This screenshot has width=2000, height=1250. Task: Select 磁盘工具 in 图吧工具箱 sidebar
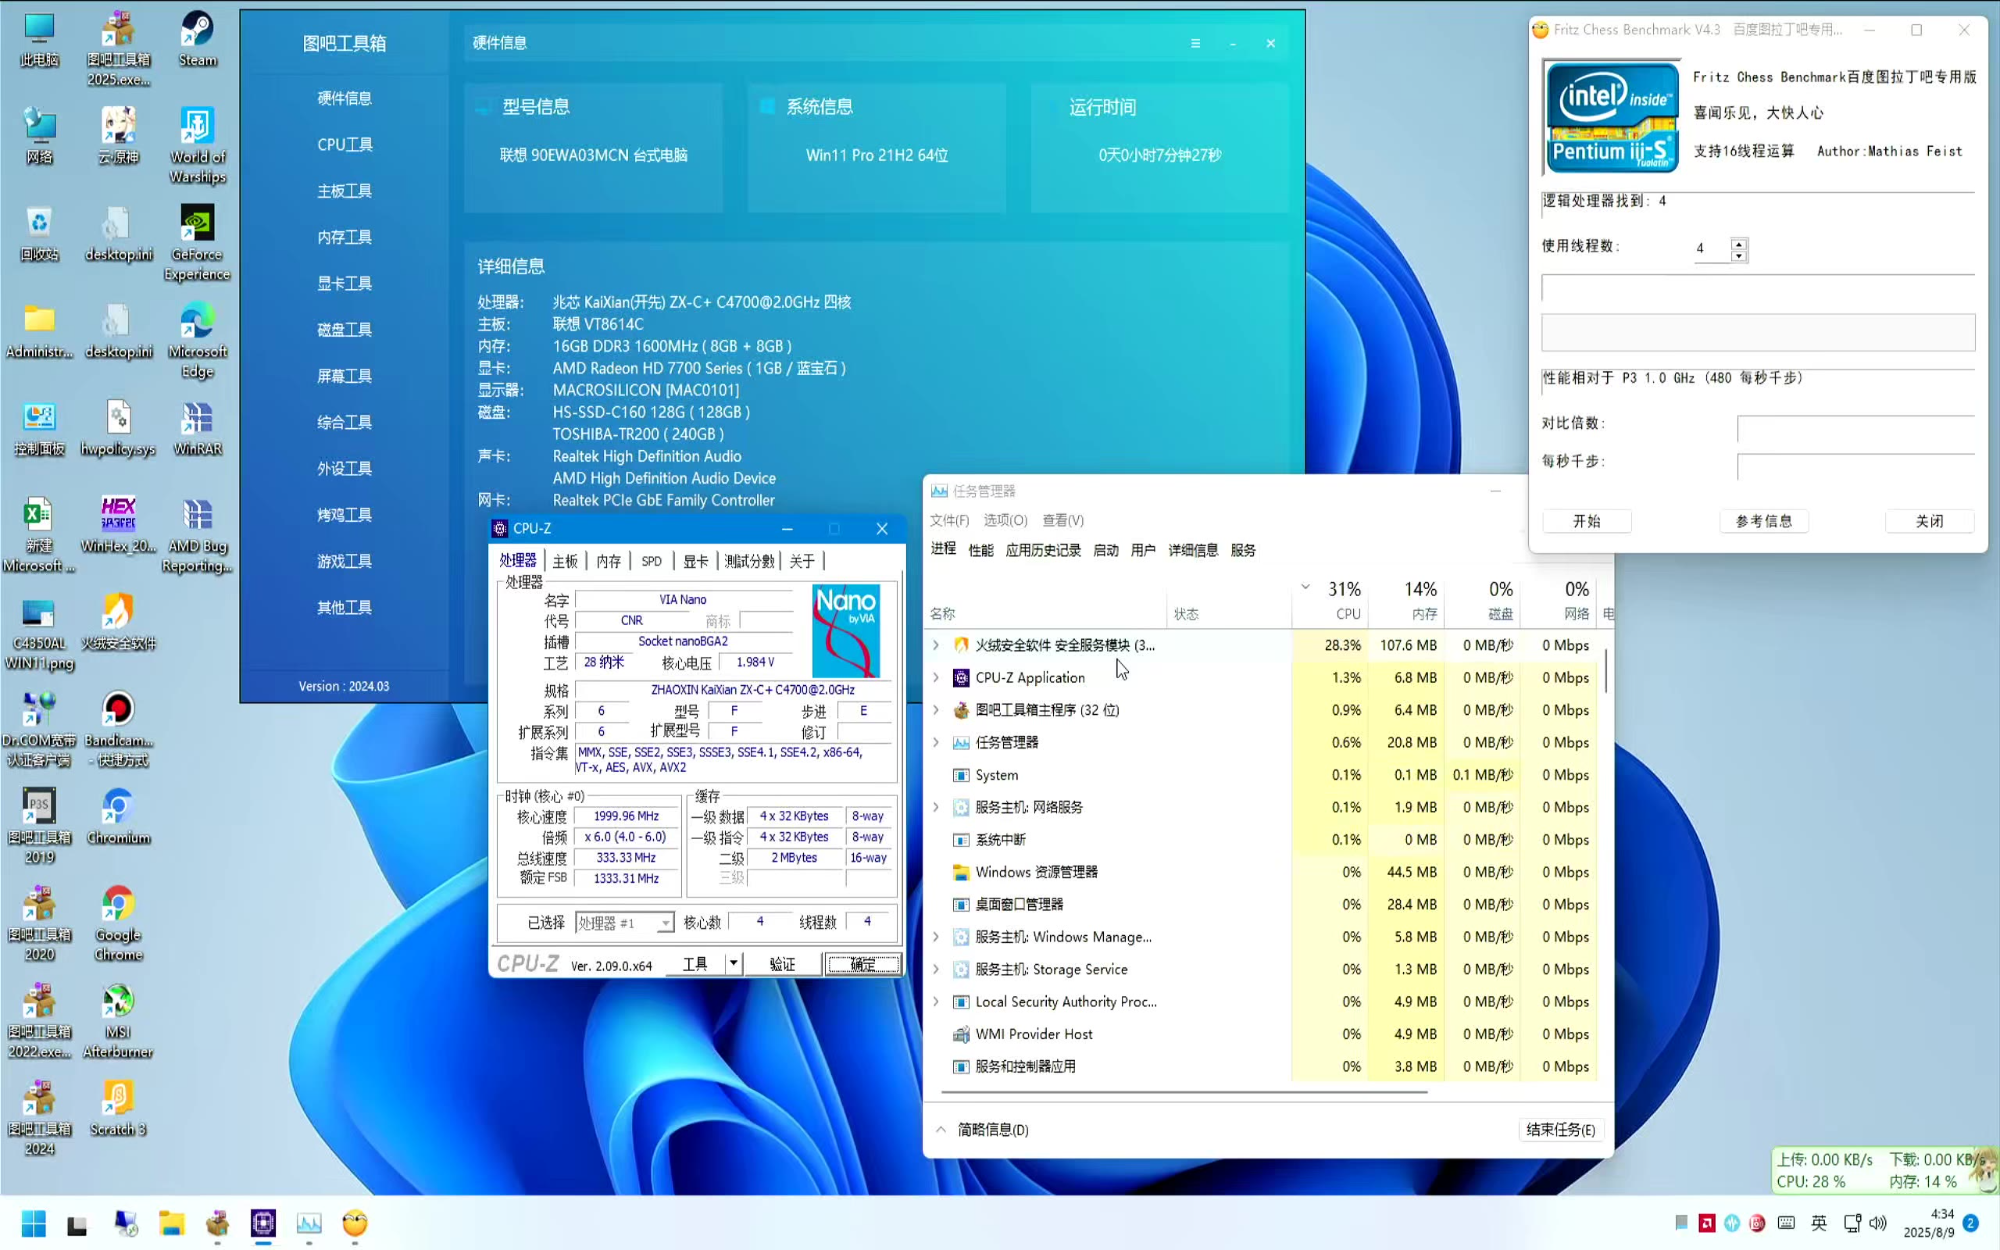345,329
